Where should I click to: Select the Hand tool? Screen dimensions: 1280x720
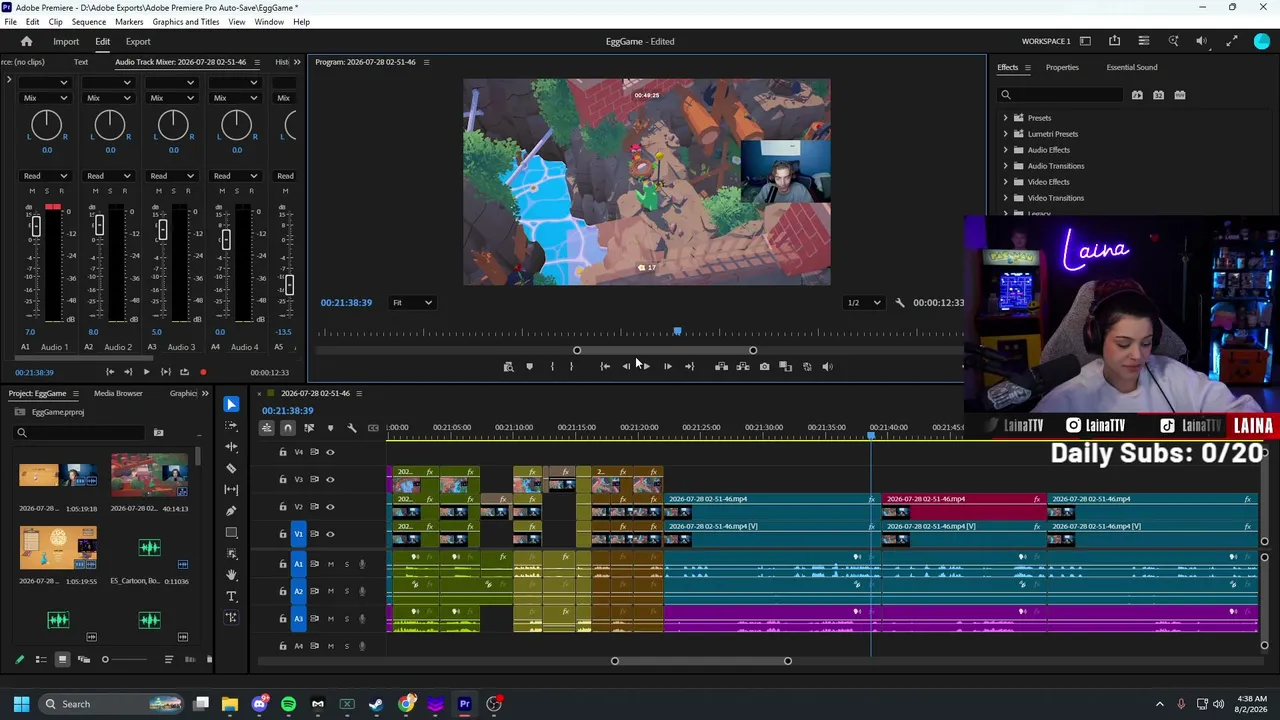[x=231, y=575]
